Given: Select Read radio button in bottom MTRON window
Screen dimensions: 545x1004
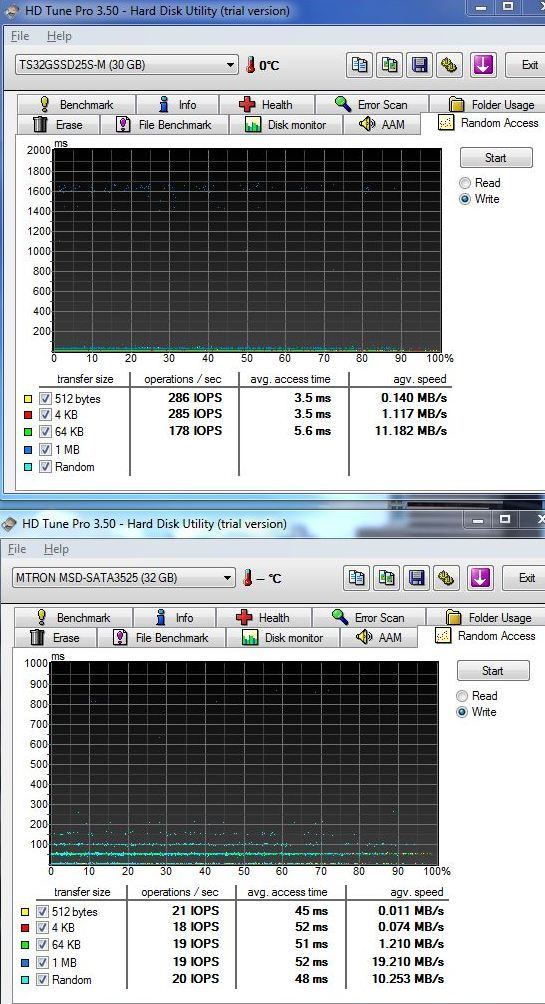Looking at the screenshot, I should [462, 696].
